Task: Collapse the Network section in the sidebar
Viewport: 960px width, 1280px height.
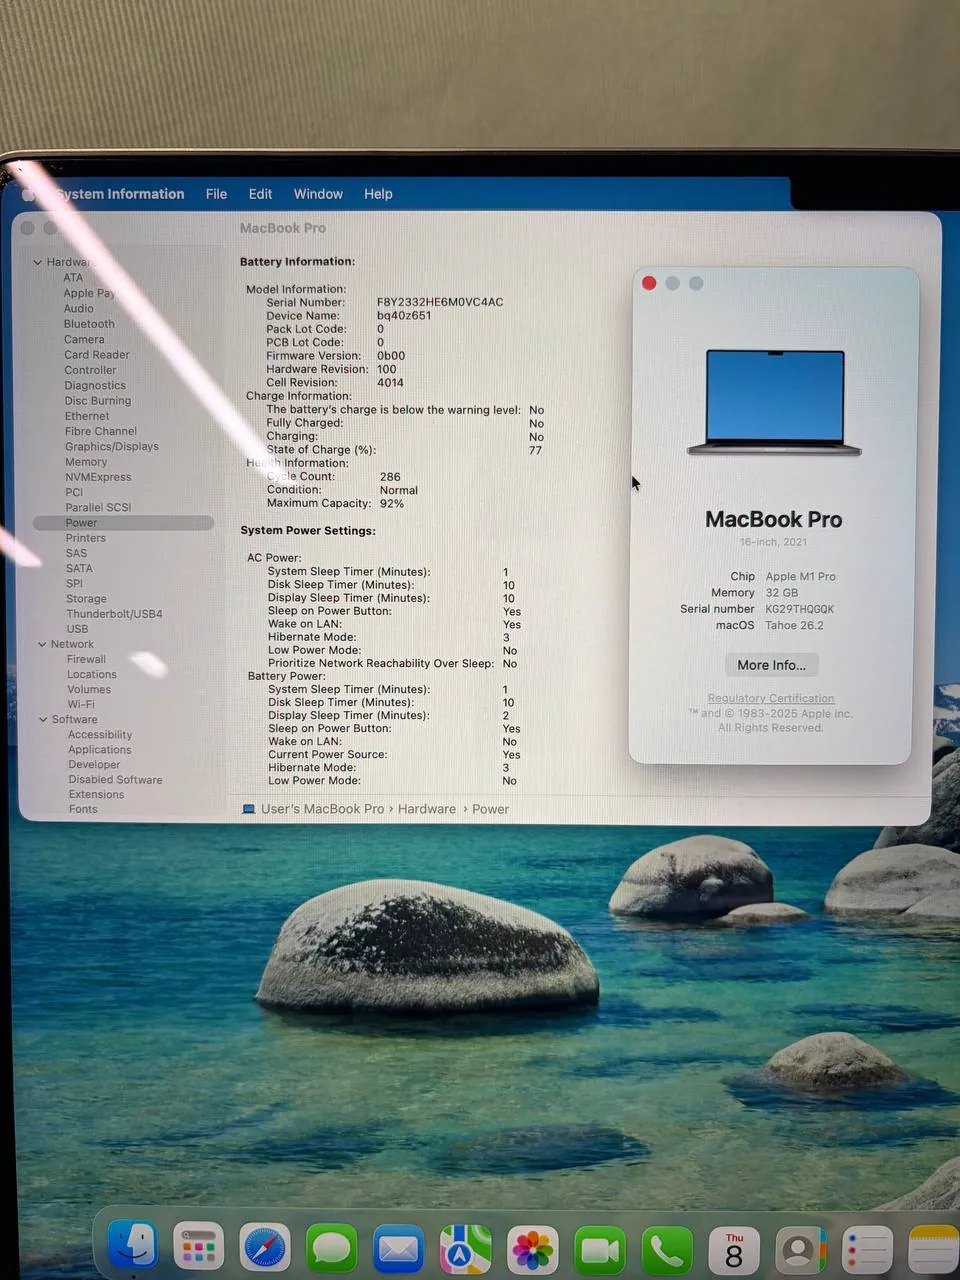Action: coord(42,645)
